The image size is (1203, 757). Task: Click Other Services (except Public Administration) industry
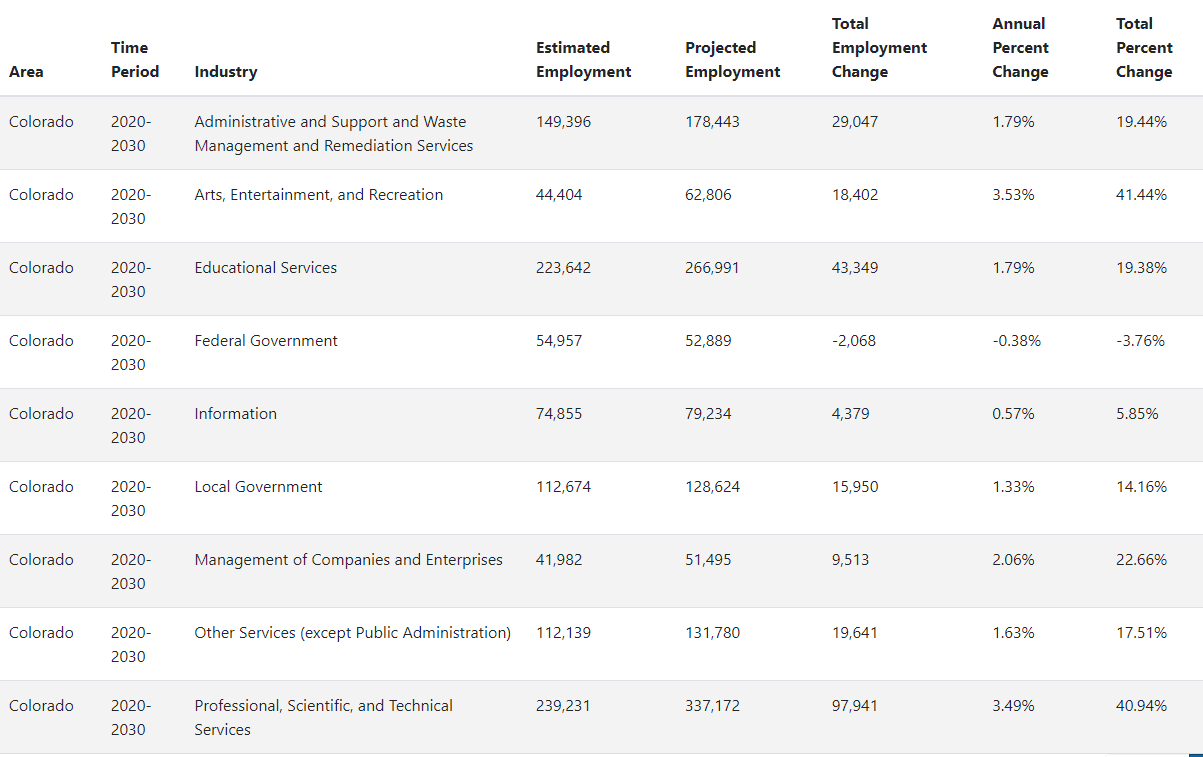pyautogui.click(x=353, y=633)
